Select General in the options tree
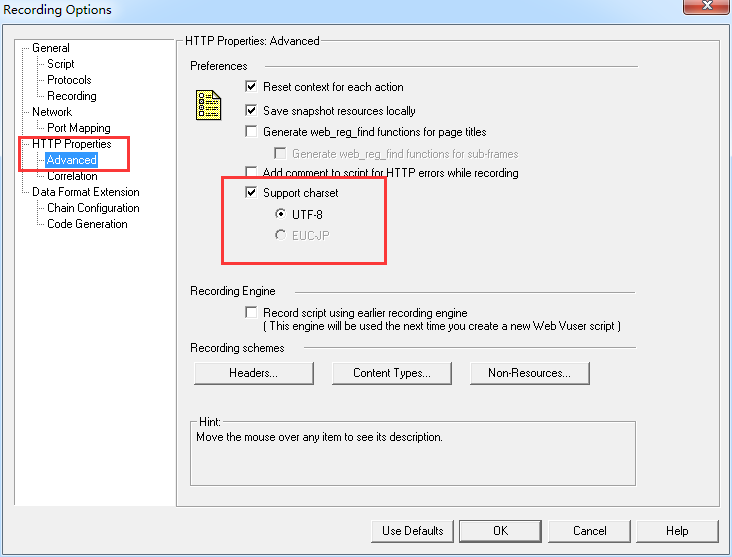 50,48
